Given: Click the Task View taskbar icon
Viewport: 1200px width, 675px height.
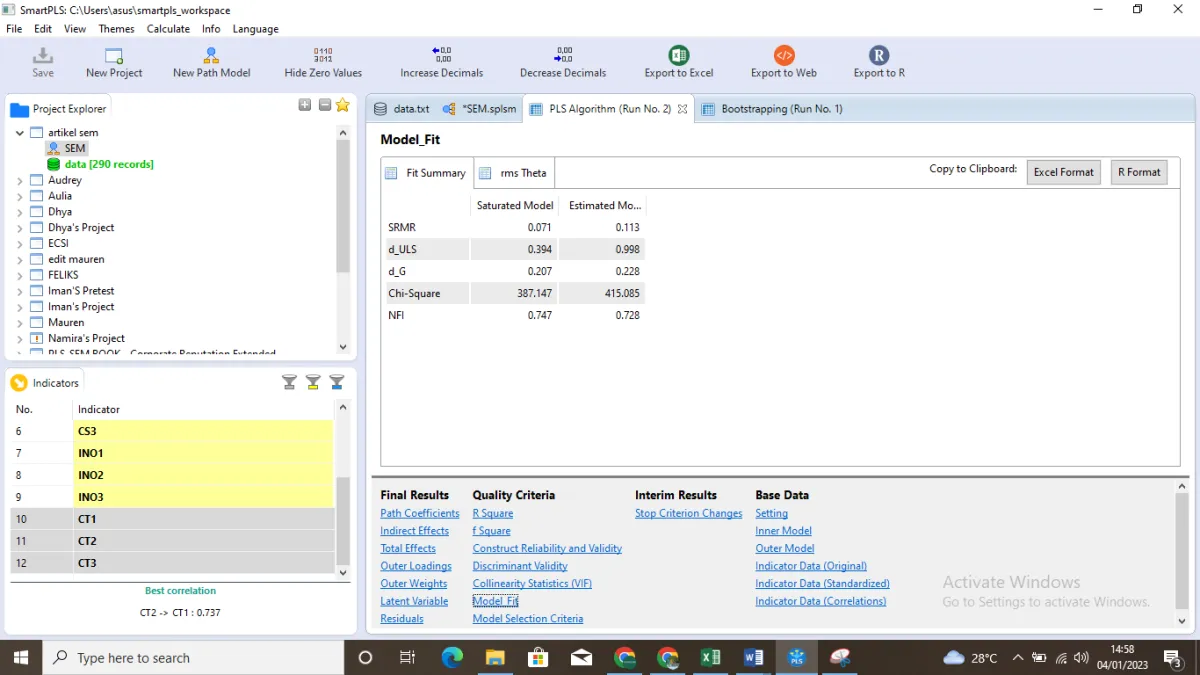Looking at the screenshot, I should pyautogui.click(x=407, y=657).
